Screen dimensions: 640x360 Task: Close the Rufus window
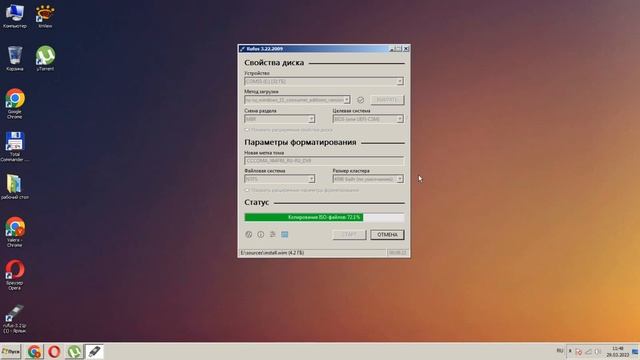click(406, 49)
